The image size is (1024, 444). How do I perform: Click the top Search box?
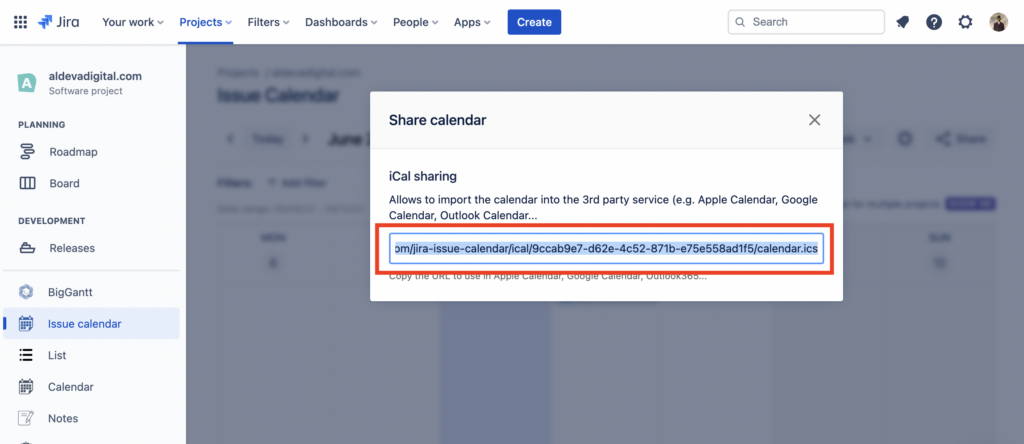tap(806, 22)
